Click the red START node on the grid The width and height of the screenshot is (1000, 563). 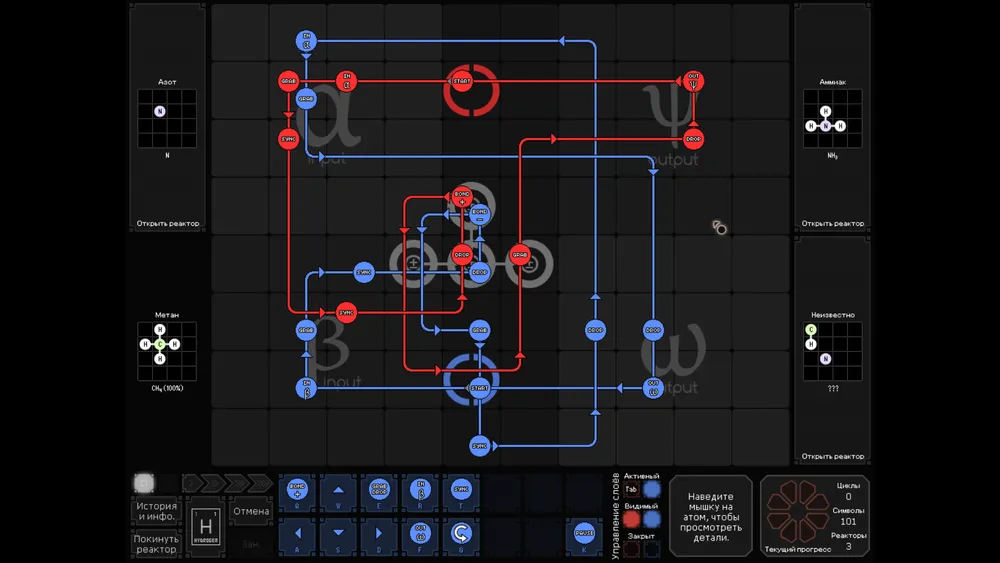tap(461, 81)
